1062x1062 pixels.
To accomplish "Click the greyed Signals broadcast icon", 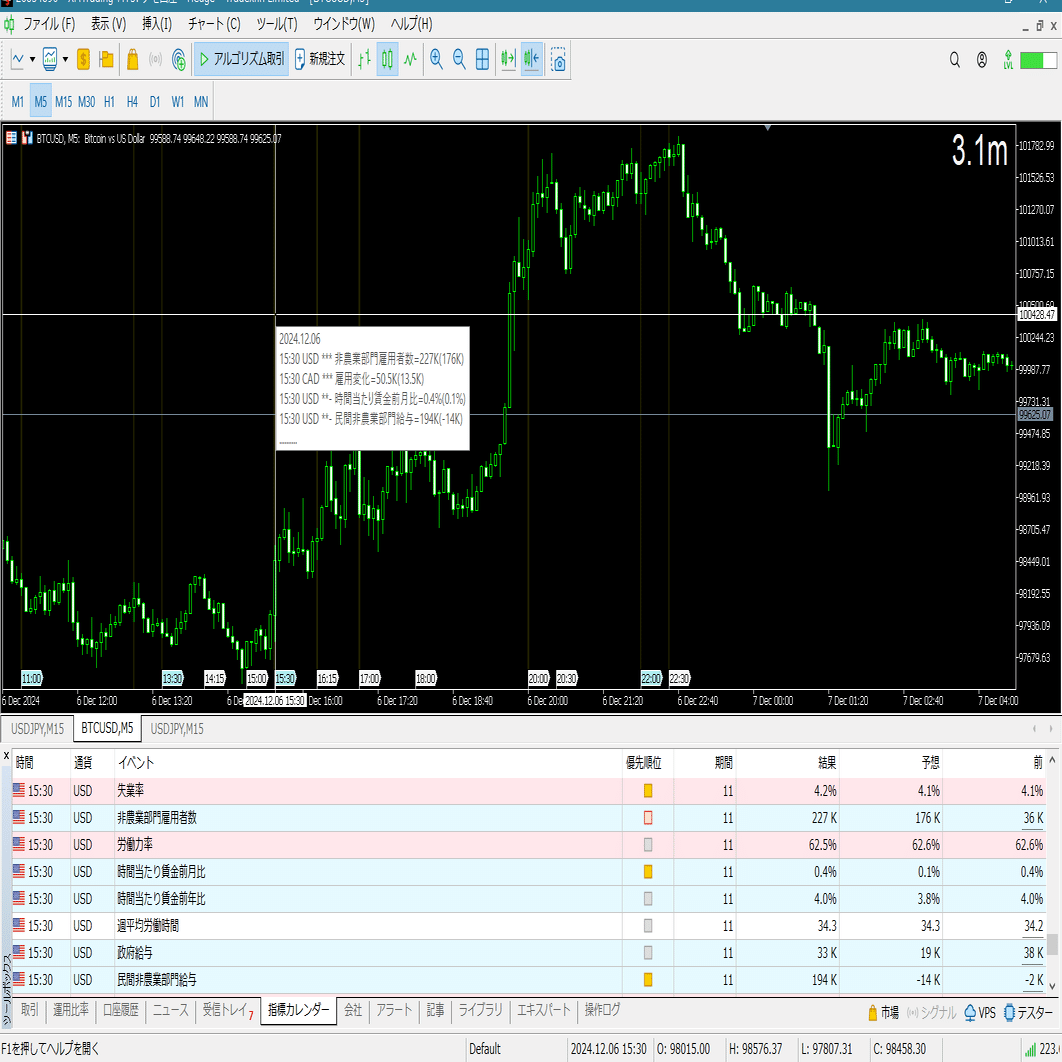I will [x=156, y=60].
